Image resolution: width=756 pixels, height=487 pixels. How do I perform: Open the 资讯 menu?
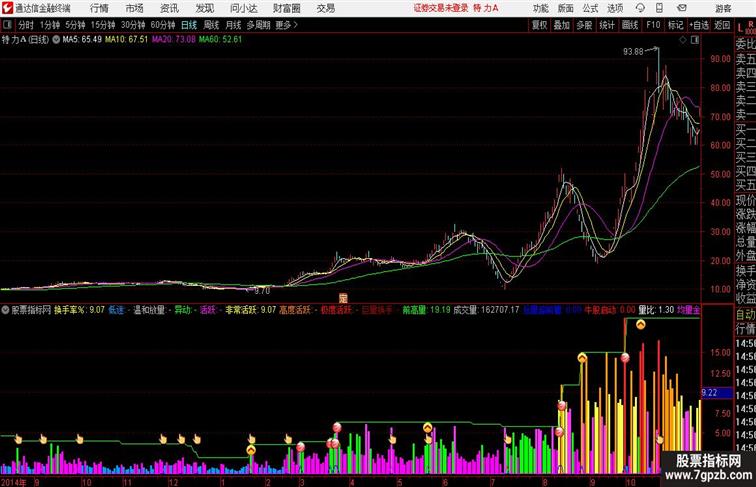click(169, 8)
